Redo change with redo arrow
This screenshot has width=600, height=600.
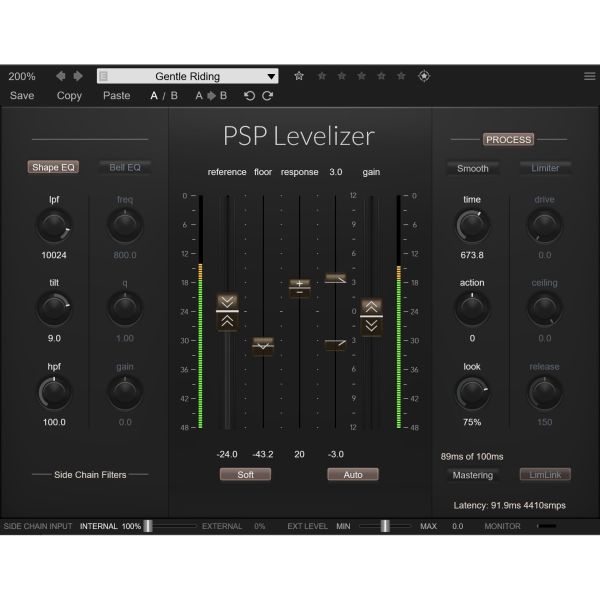click(x=267, y=96)
